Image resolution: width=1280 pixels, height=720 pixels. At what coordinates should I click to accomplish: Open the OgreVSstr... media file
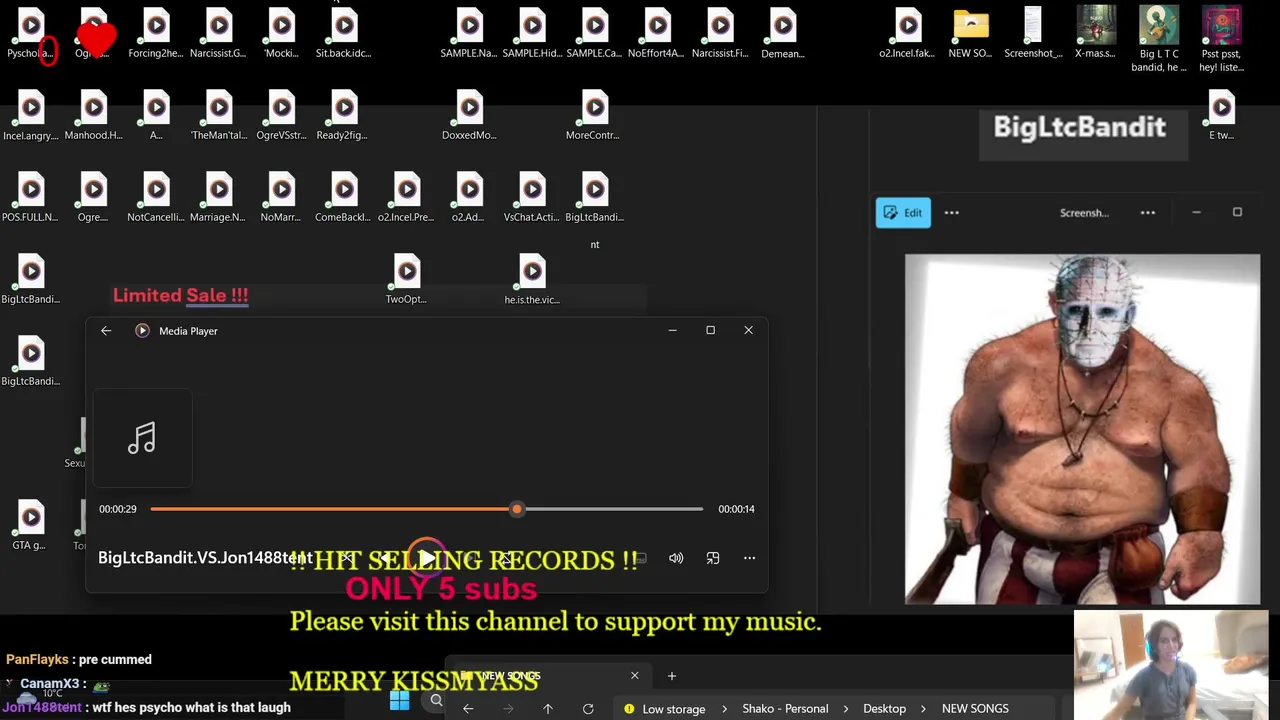tap(281, 116)
